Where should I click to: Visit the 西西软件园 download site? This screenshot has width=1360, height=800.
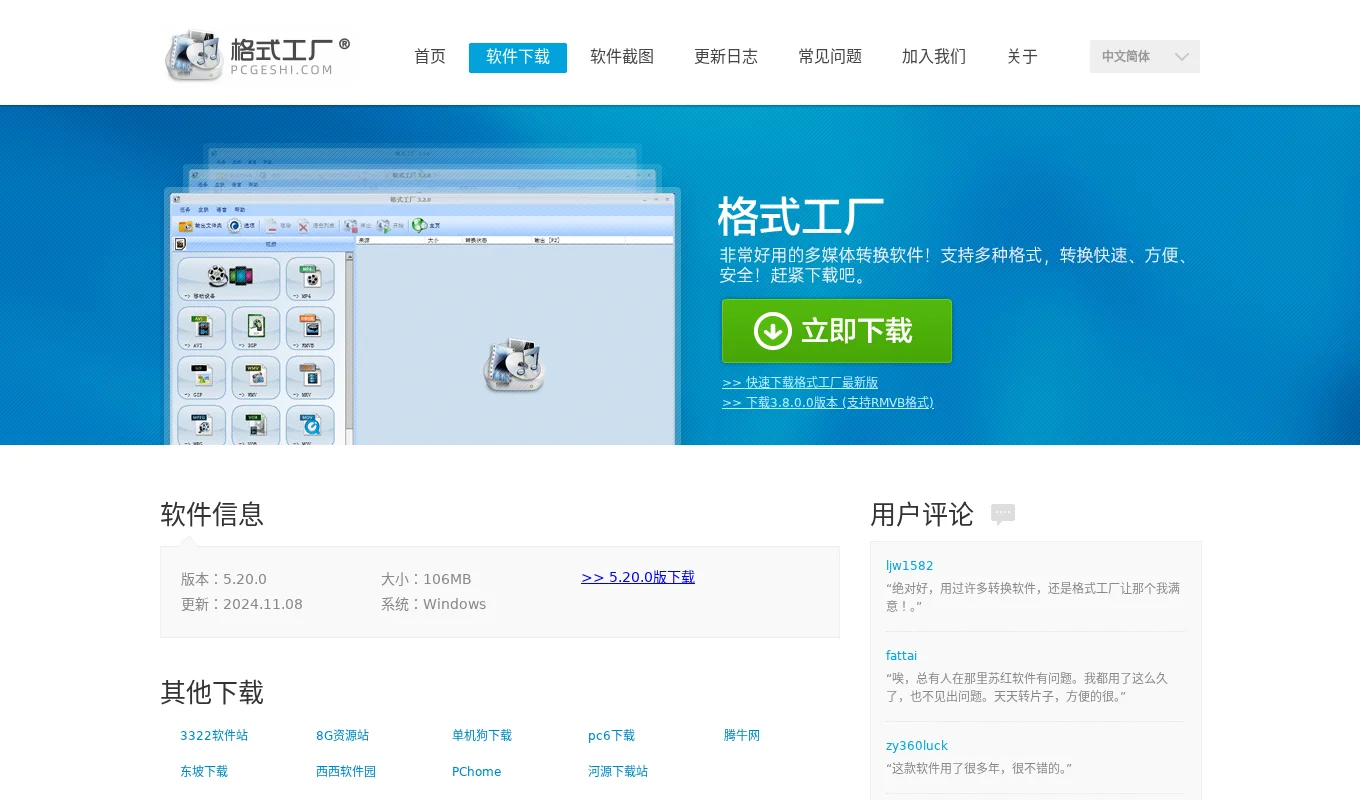point(346,771)
